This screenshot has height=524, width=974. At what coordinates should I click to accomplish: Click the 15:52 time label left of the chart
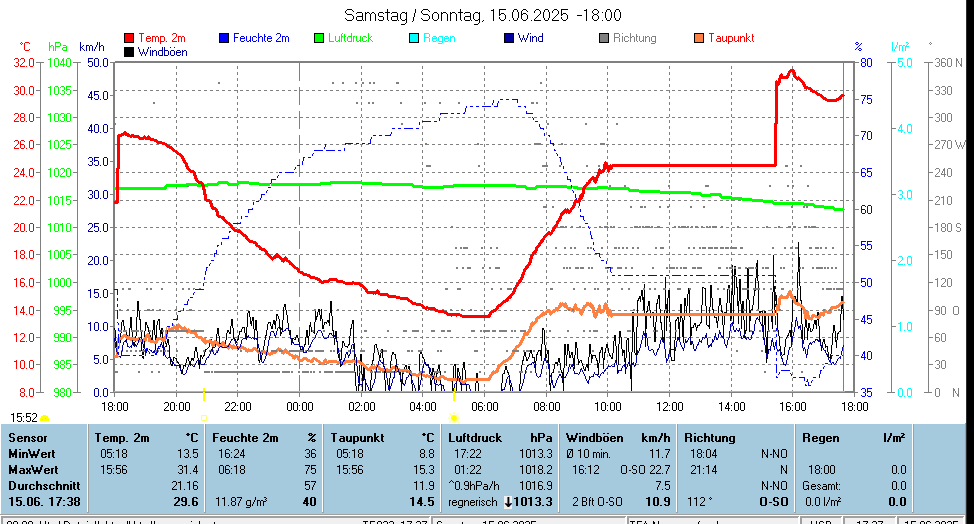pyautogui.click(x=24, y=418)
